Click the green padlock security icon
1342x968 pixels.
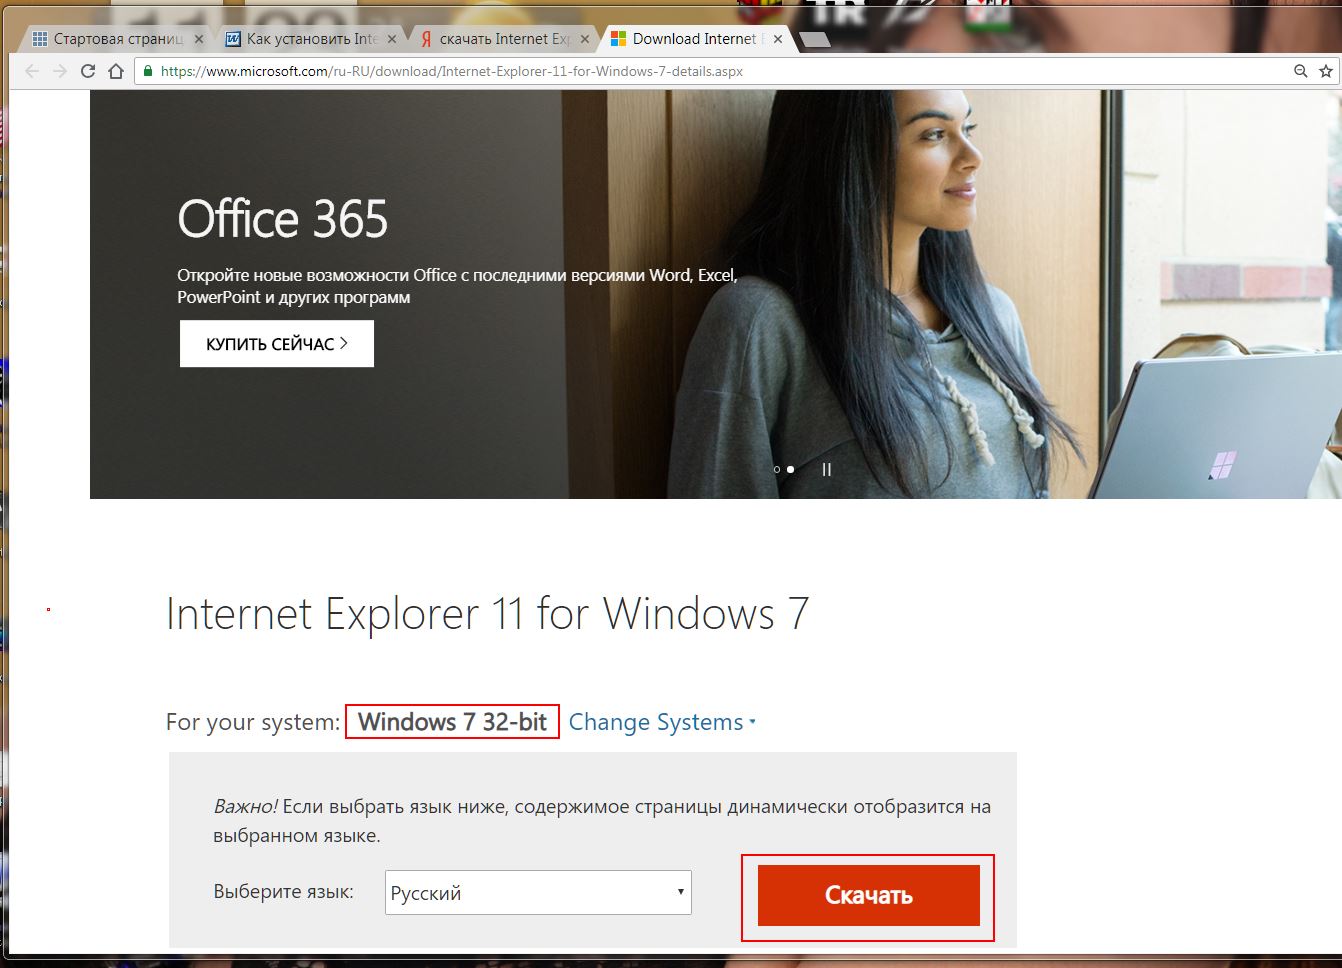pyautogui.click(x=148, y=71)
